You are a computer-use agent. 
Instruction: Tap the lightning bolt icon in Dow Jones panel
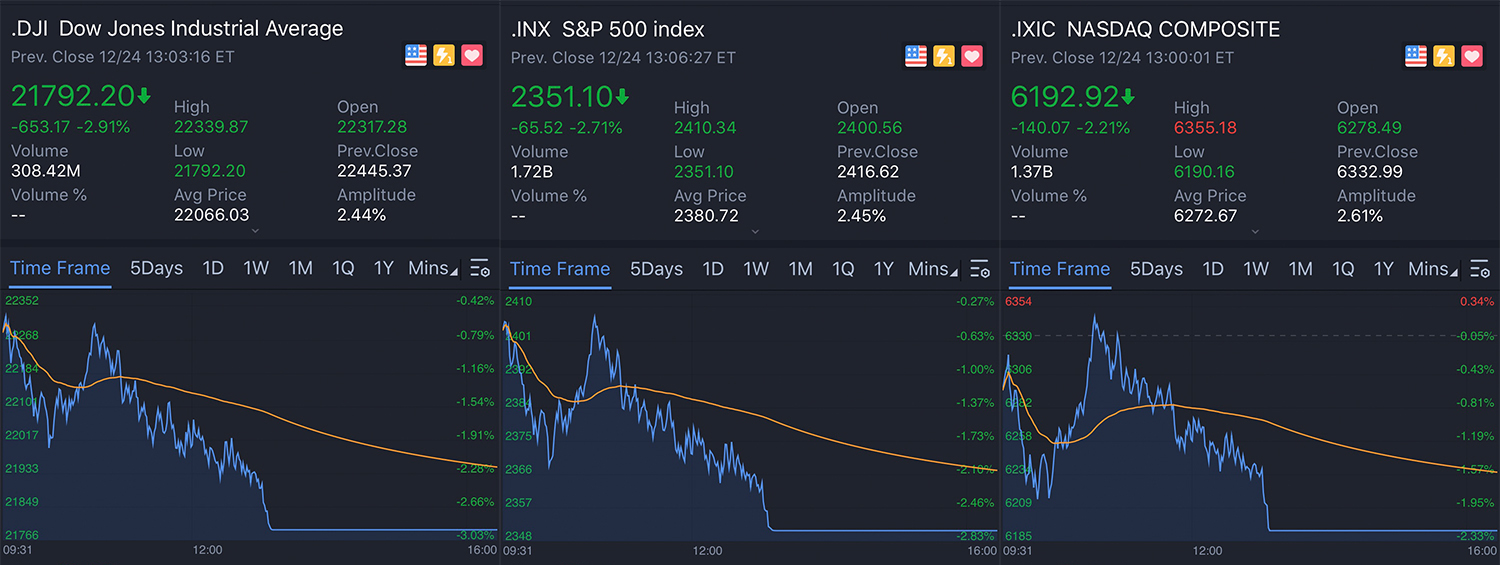[x=444, y=56]
